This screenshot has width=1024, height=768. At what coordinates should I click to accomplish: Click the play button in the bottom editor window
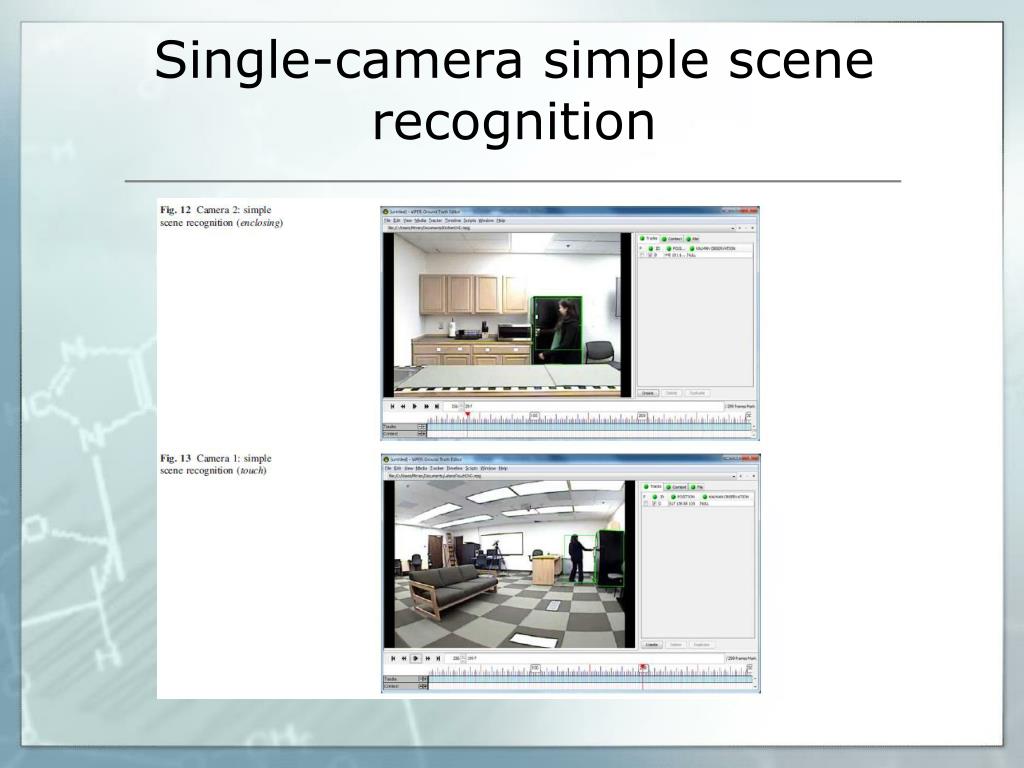tap(416, 658)
